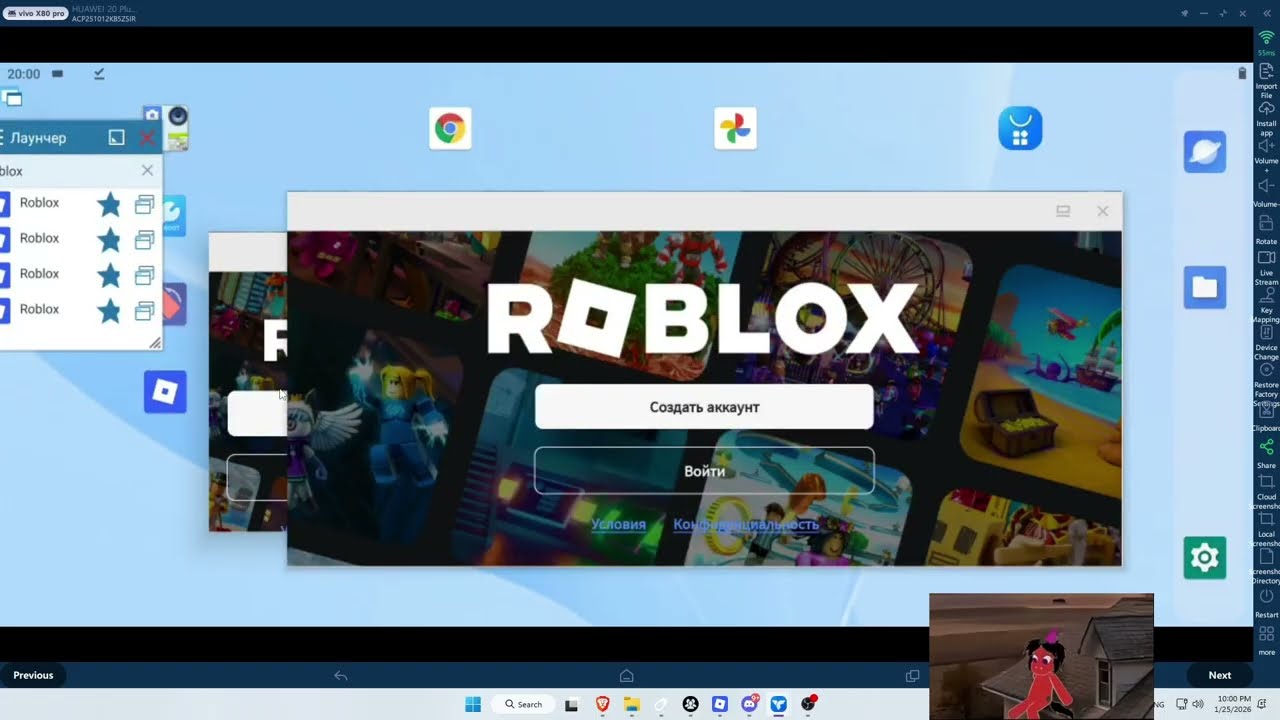Image resolution: width=1280 pixels, height=720 pixels.
Task: Clear the Launcher search field
Action: pyautogui.click(x=147, y=171)
